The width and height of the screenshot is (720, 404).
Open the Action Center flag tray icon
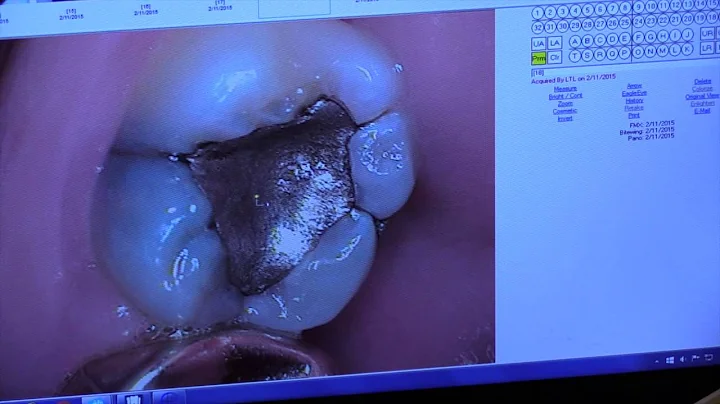point(696,359)
